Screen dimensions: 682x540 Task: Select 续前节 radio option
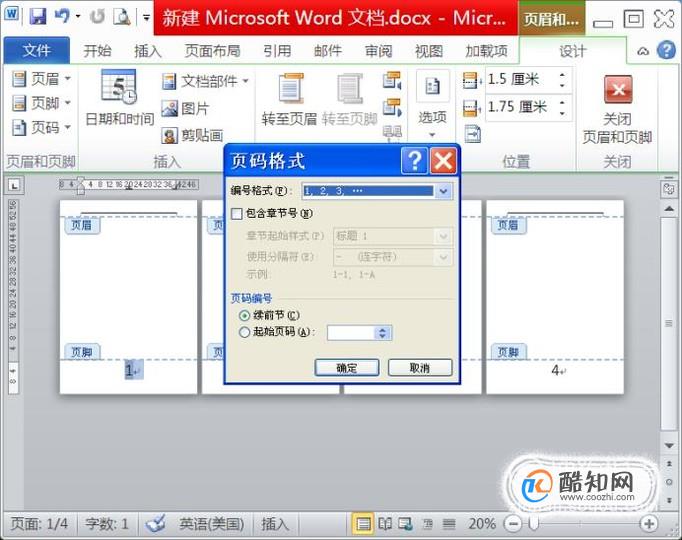tap(244, 315)
